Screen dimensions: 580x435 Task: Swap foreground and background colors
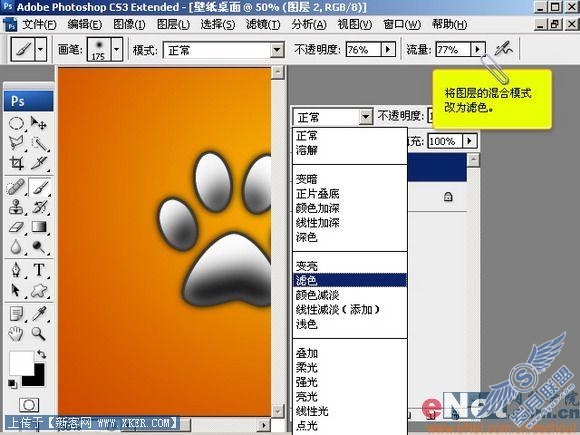41,354
